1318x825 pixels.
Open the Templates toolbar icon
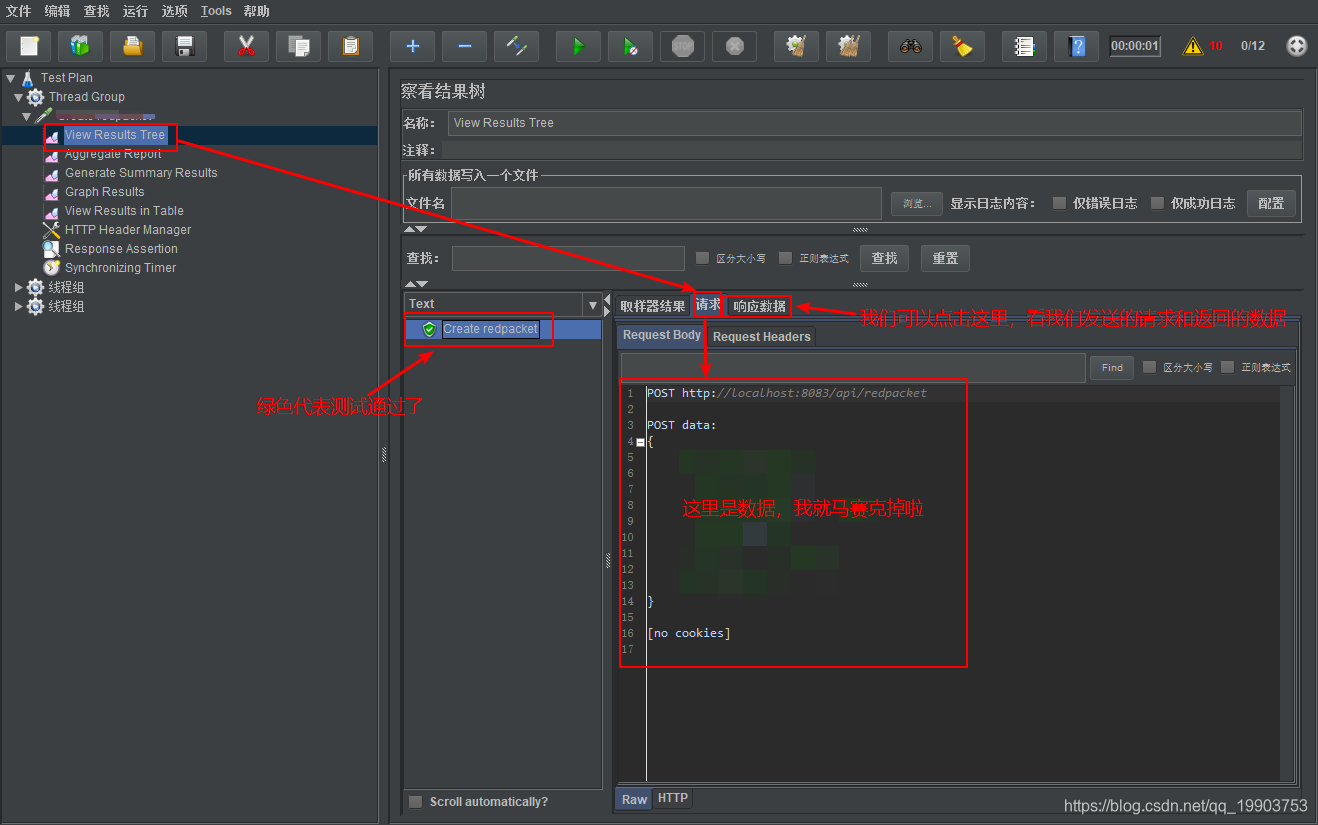[x=80, y=46]
